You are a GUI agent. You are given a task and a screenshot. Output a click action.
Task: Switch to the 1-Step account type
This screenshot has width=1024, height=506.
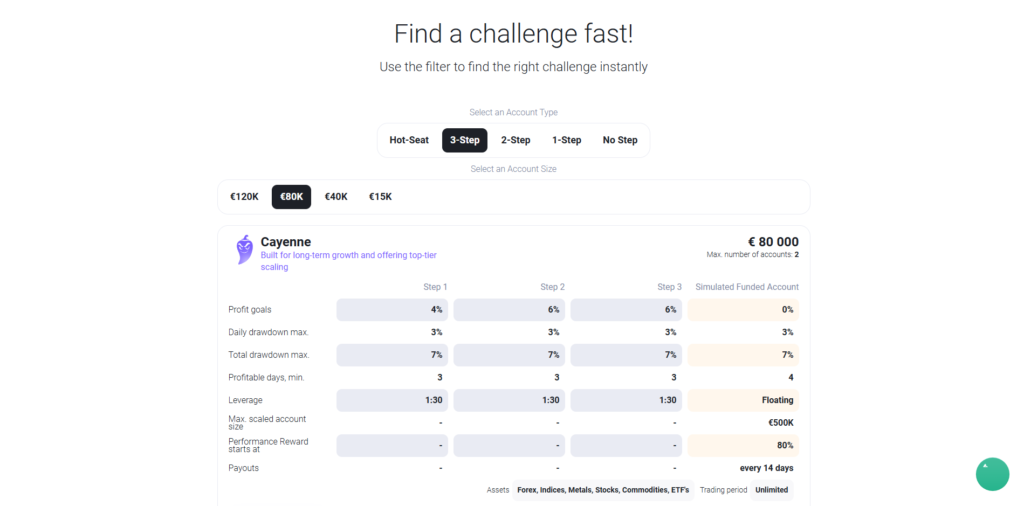point(567,140)
